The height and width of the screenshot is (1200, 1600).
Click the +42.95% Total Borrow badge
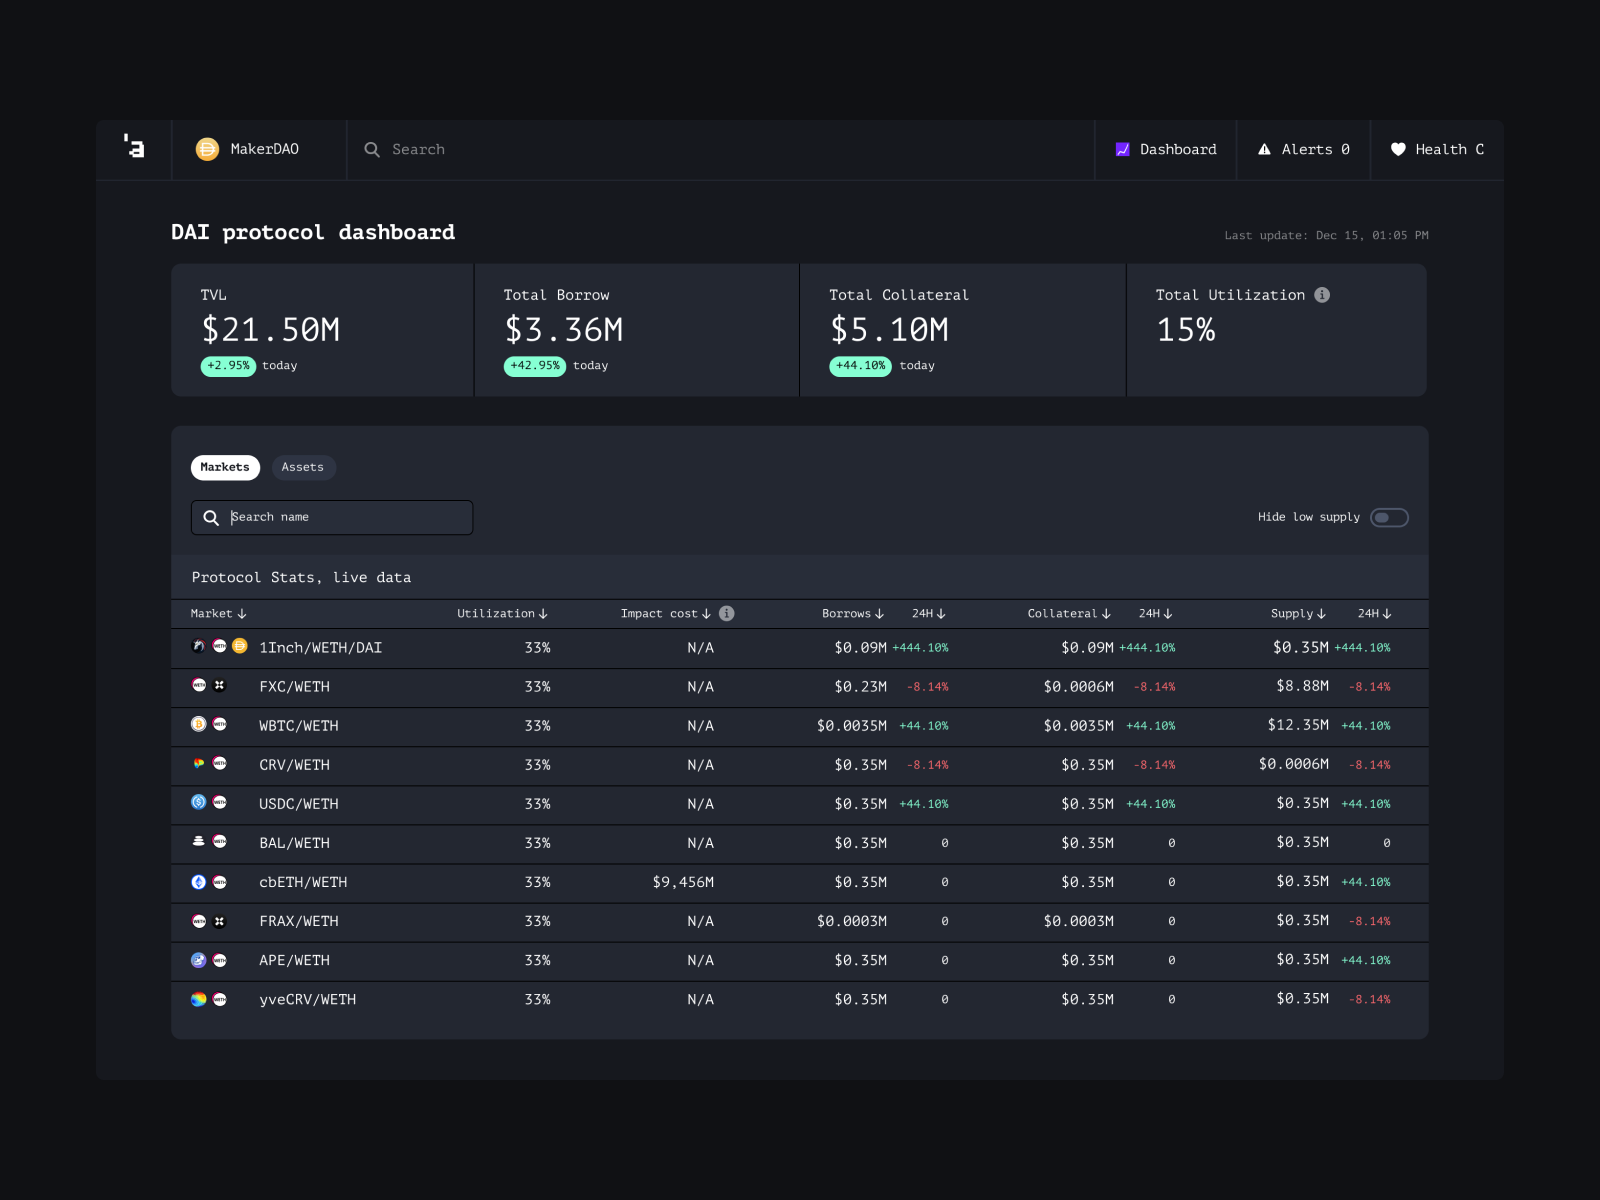(x=535, y=366)
